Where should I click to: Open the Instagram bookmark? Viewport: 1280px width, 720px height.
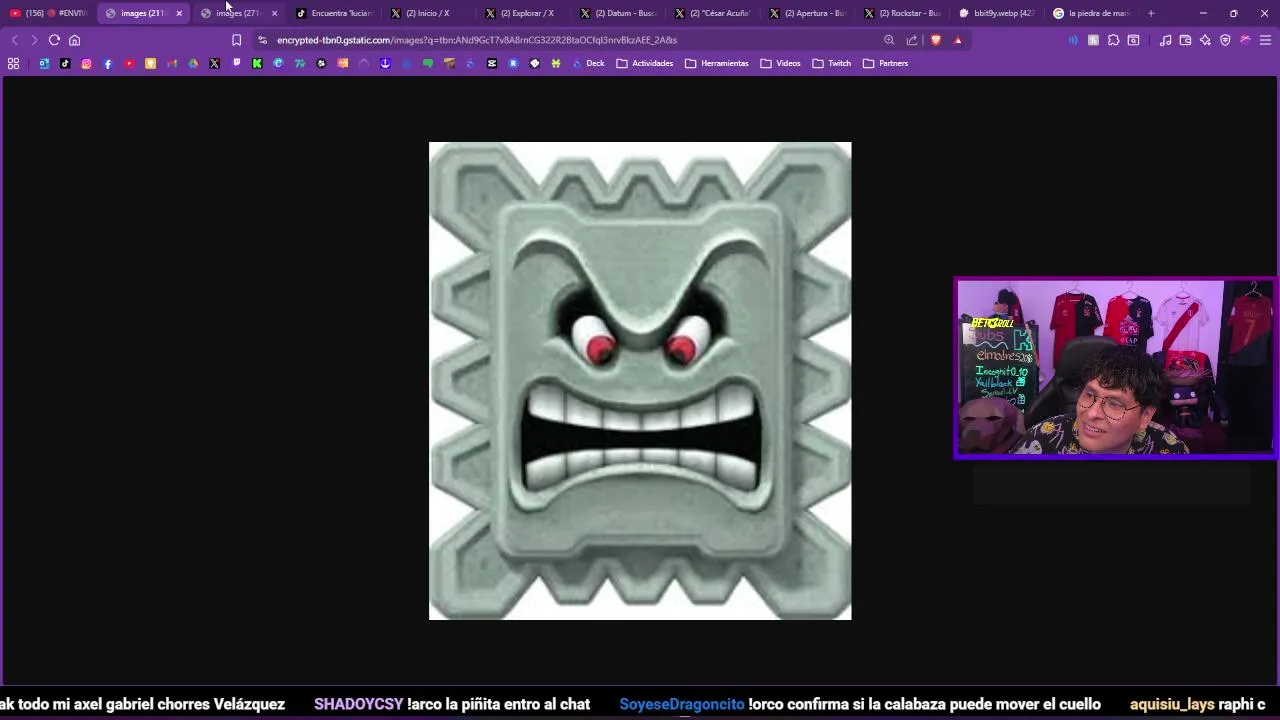(x=86, y=63)
